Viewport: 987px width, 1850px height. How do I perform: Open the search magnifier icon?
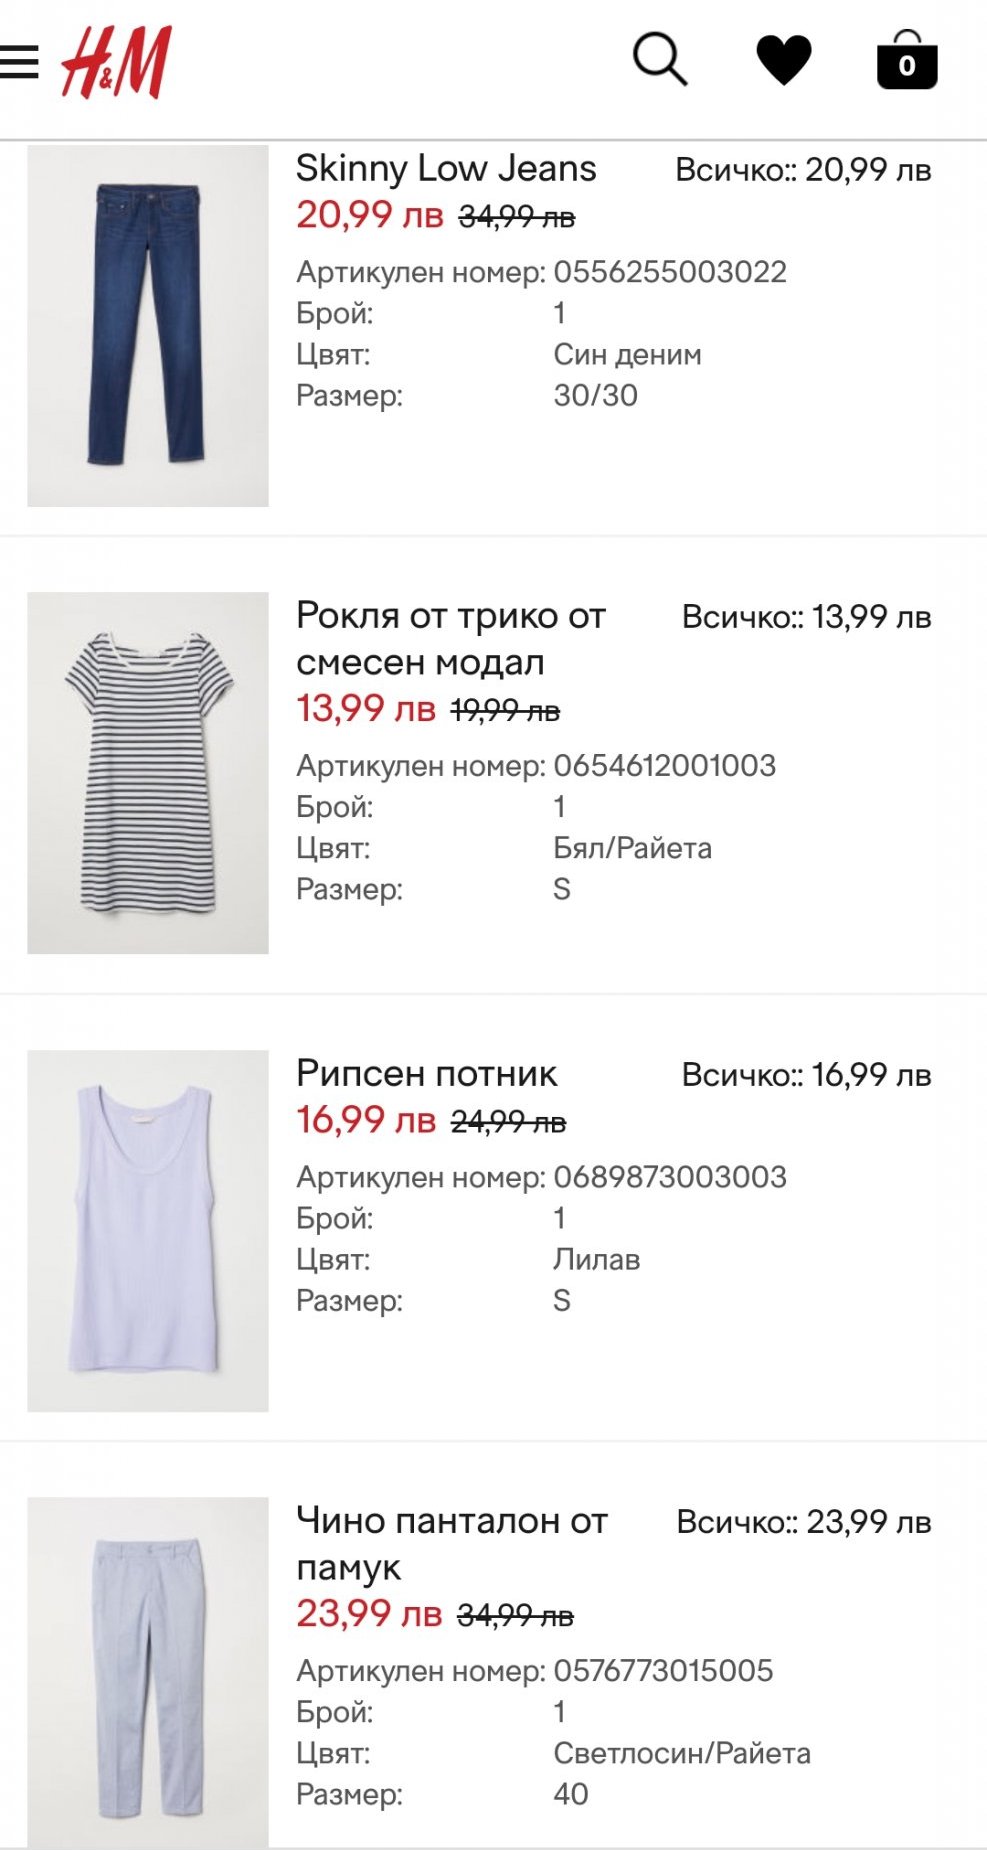click(660, 59)
